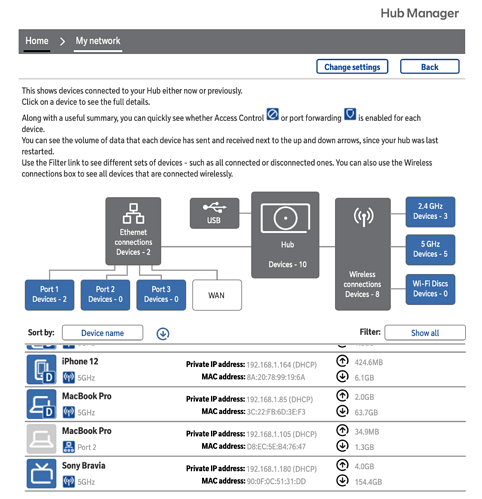Click download arrow next to 63.7GB
482x499 pixels.
pos(342,411)
